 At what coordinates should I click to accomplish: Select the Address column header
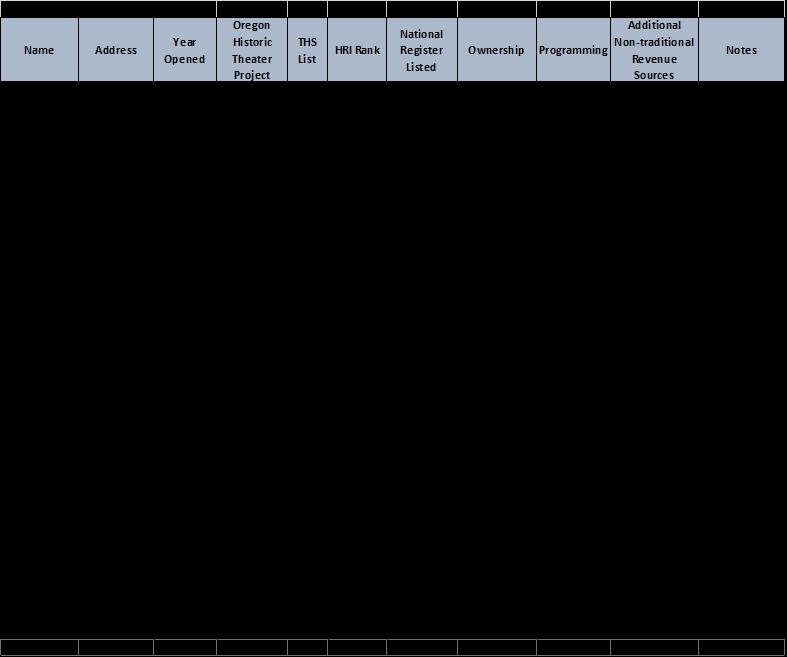pyautogui.click(x=116, y=50)
